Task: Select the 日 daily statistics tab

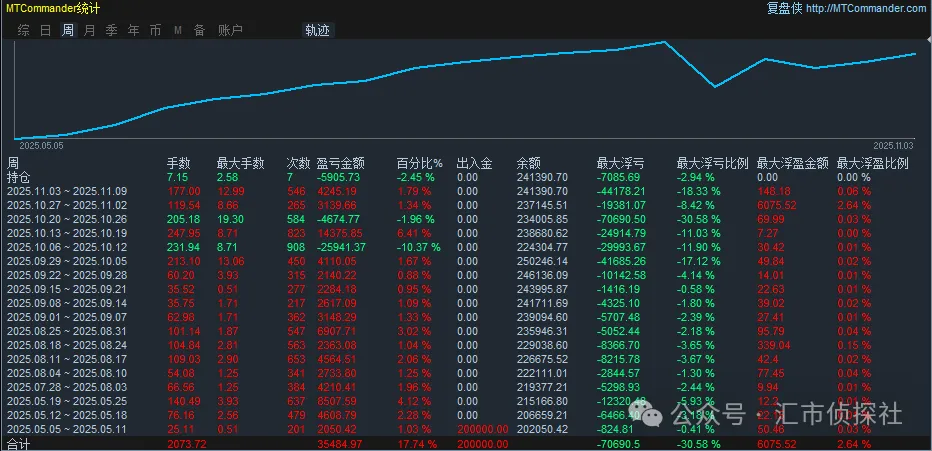Action: (45, 30)
